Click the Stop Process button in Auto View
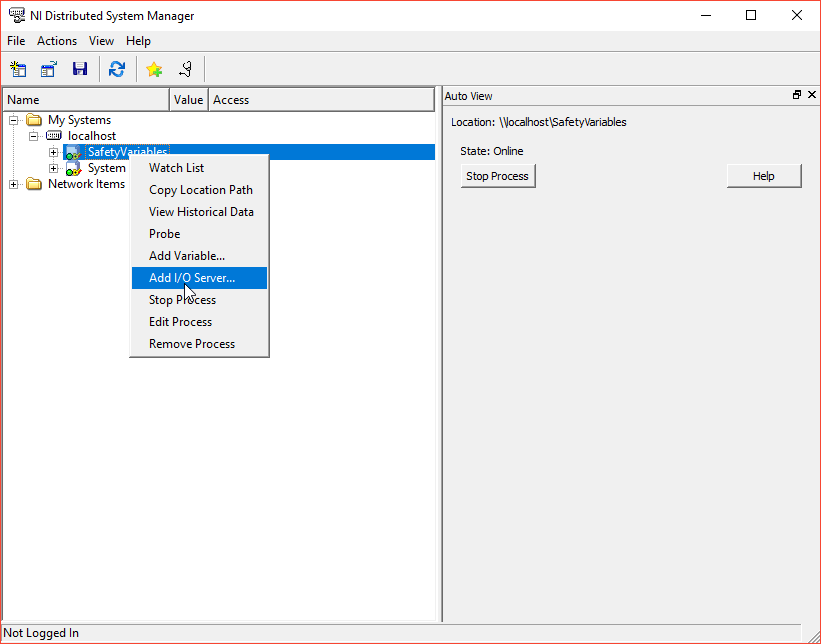The image size is (821, 644). (498, 176)
